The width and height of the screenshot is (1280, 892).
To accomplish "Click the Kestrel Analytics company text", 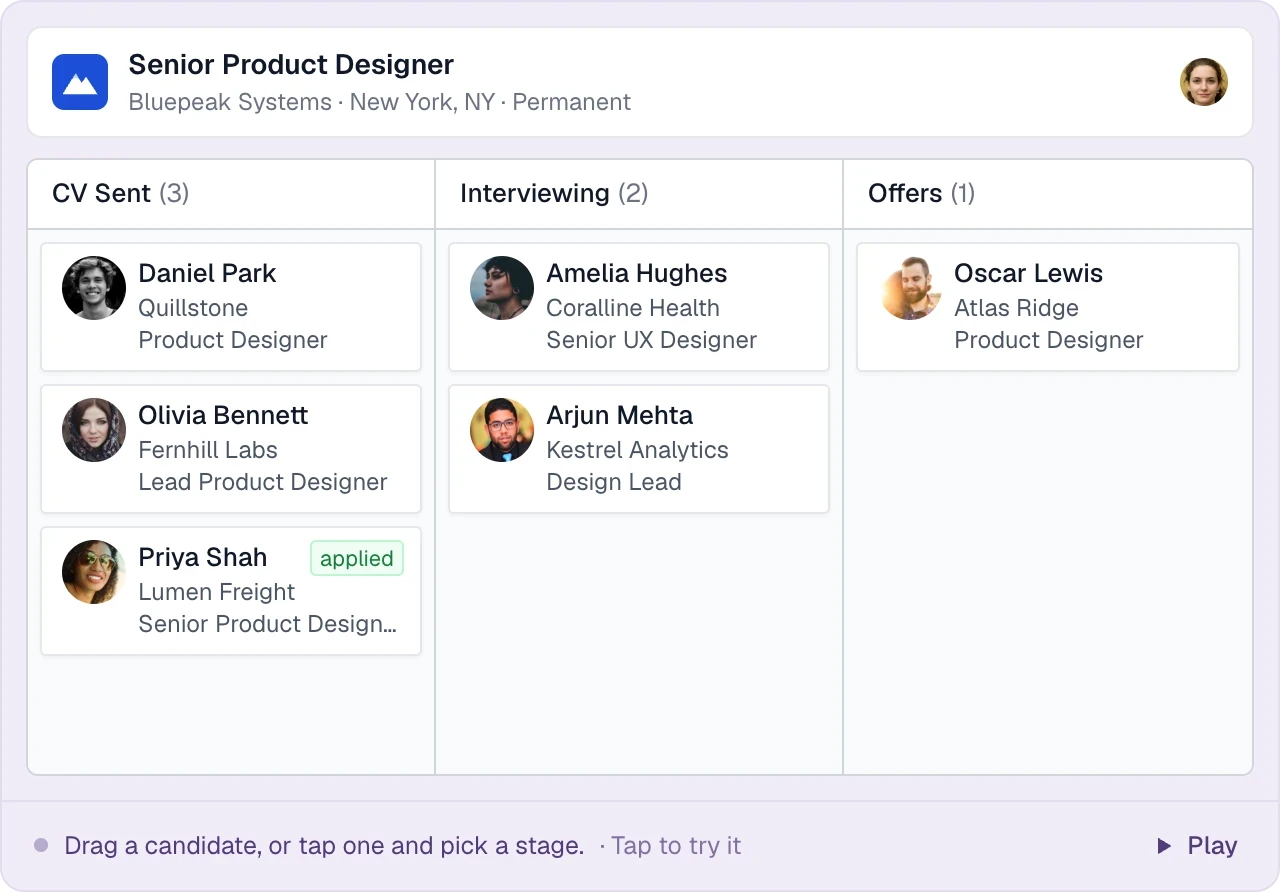I will point(638,450).
